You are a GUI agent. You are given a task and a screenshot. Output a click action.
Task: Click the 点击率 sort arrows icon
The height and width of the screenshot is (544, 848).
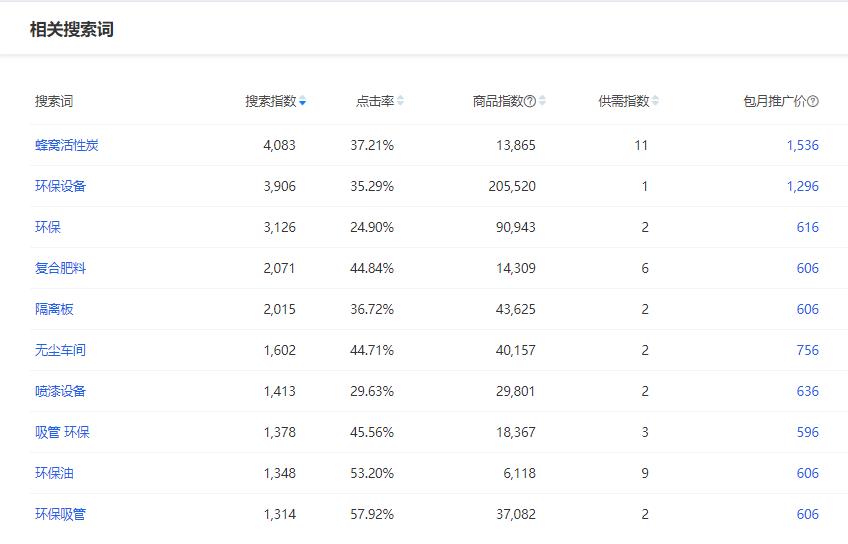coord(400,101)
